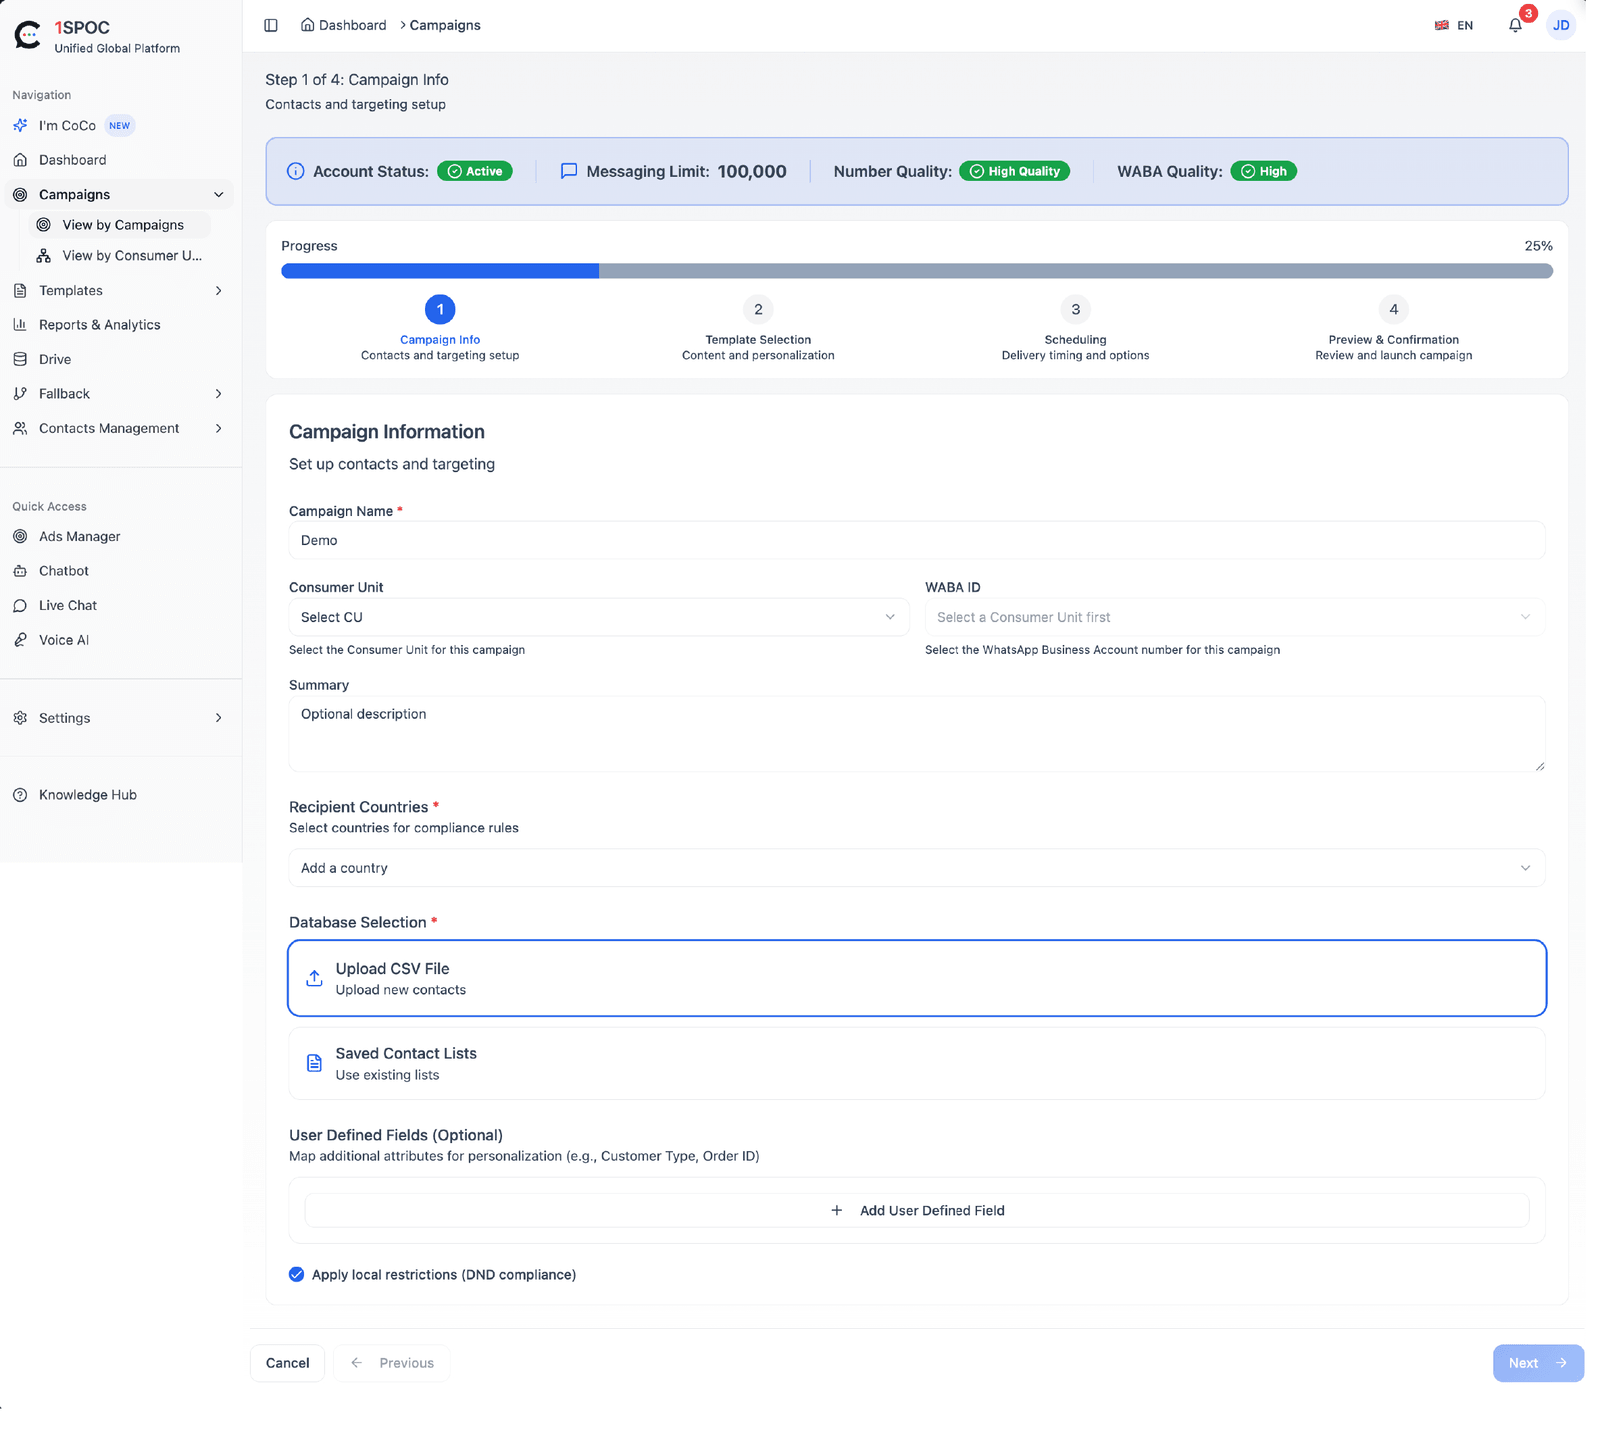Click the Reports & Analytics chart icon
Screen dimensions: 1600x1453
pyautogui.click(x=20, y=325)
